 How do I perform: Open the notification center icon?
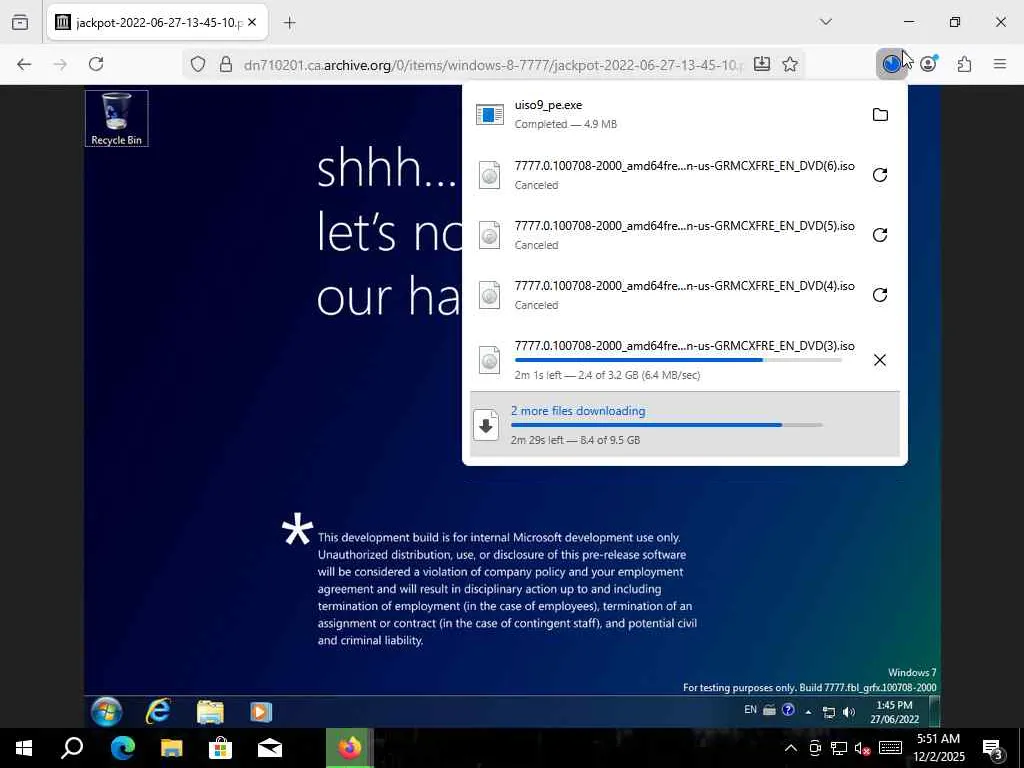[x=993, y=748]
